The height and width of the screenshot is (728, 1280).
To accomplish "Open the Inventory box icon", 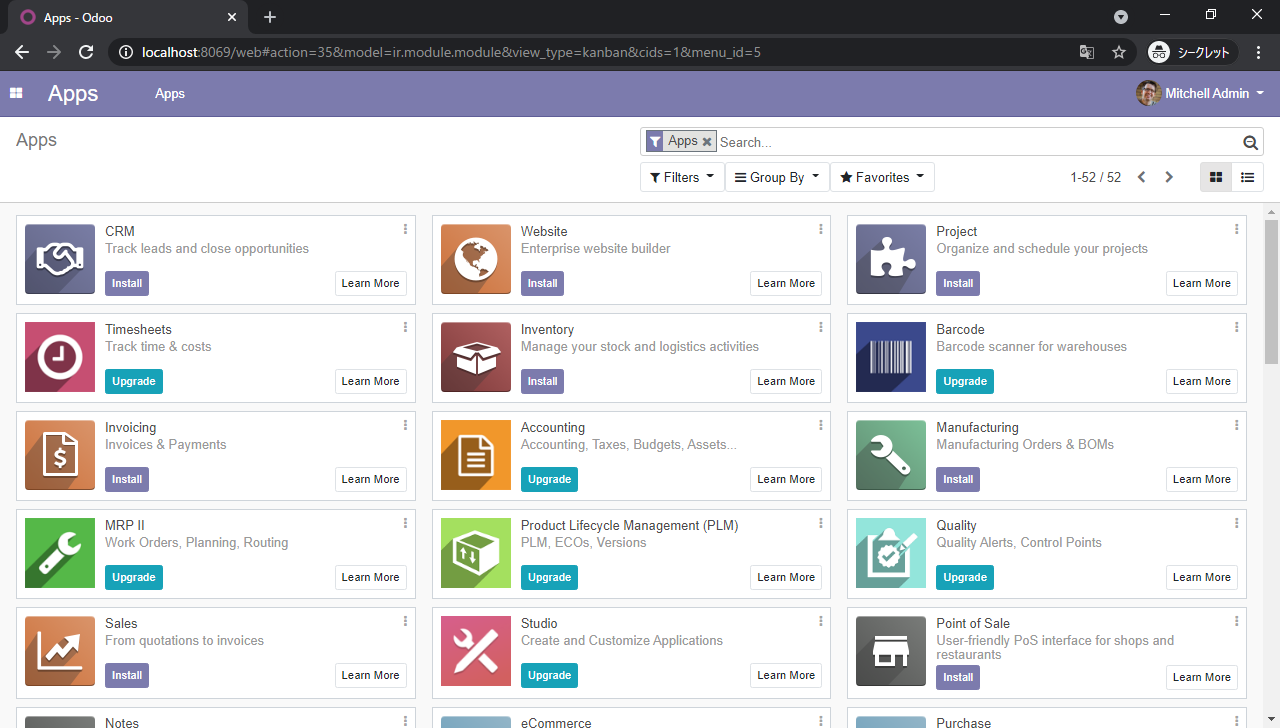I will 476,357.
